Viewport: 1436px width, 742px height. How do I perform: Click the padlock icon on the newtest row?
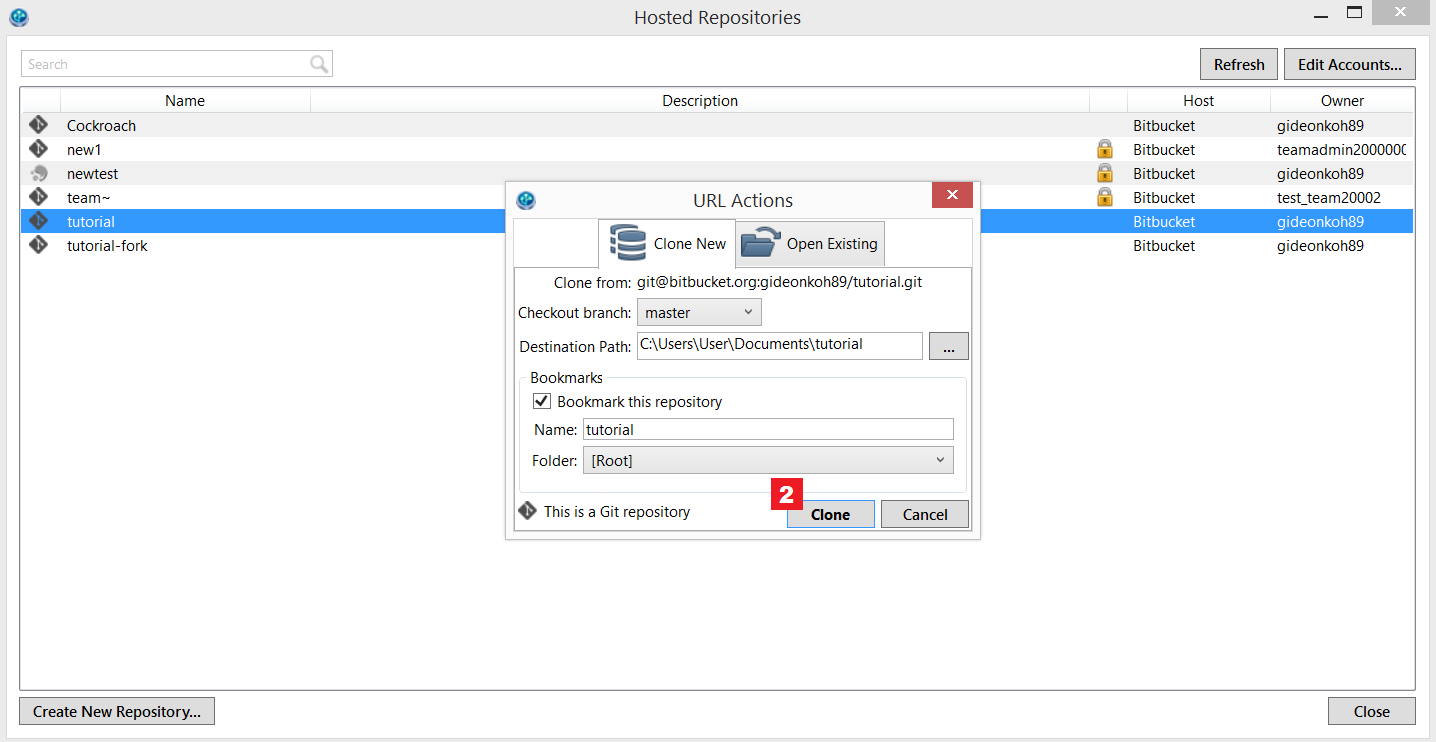[1105, 173]
